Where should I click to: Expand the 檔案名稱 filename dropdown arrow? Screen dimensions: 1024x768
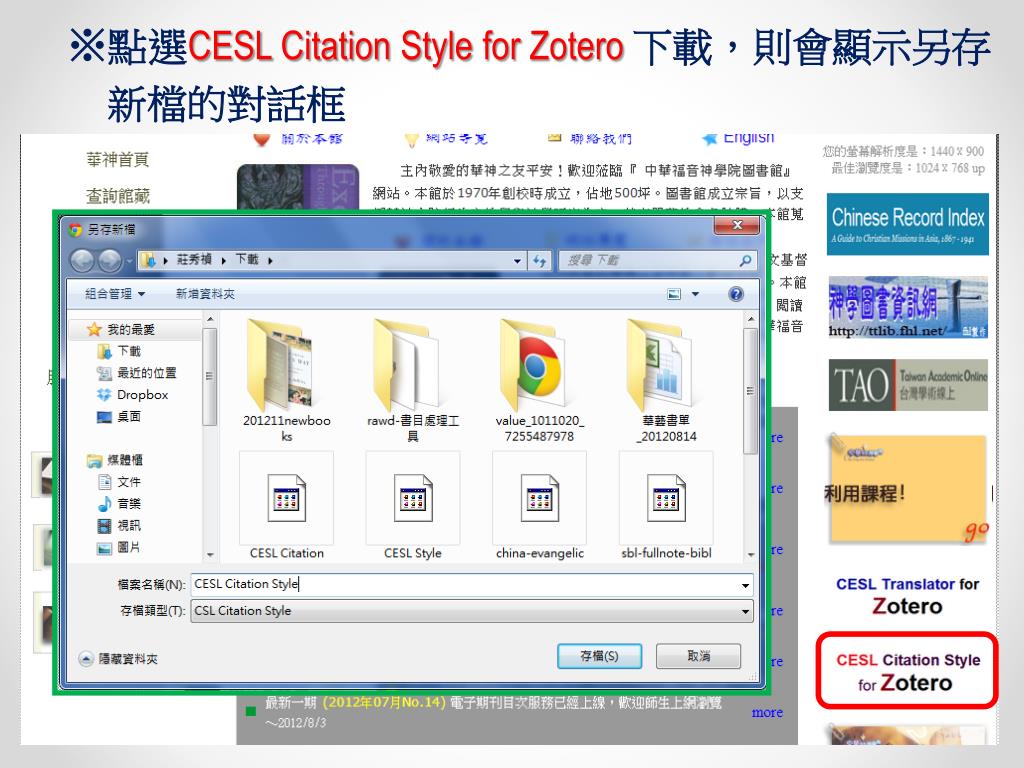click(x=745, y=585)
